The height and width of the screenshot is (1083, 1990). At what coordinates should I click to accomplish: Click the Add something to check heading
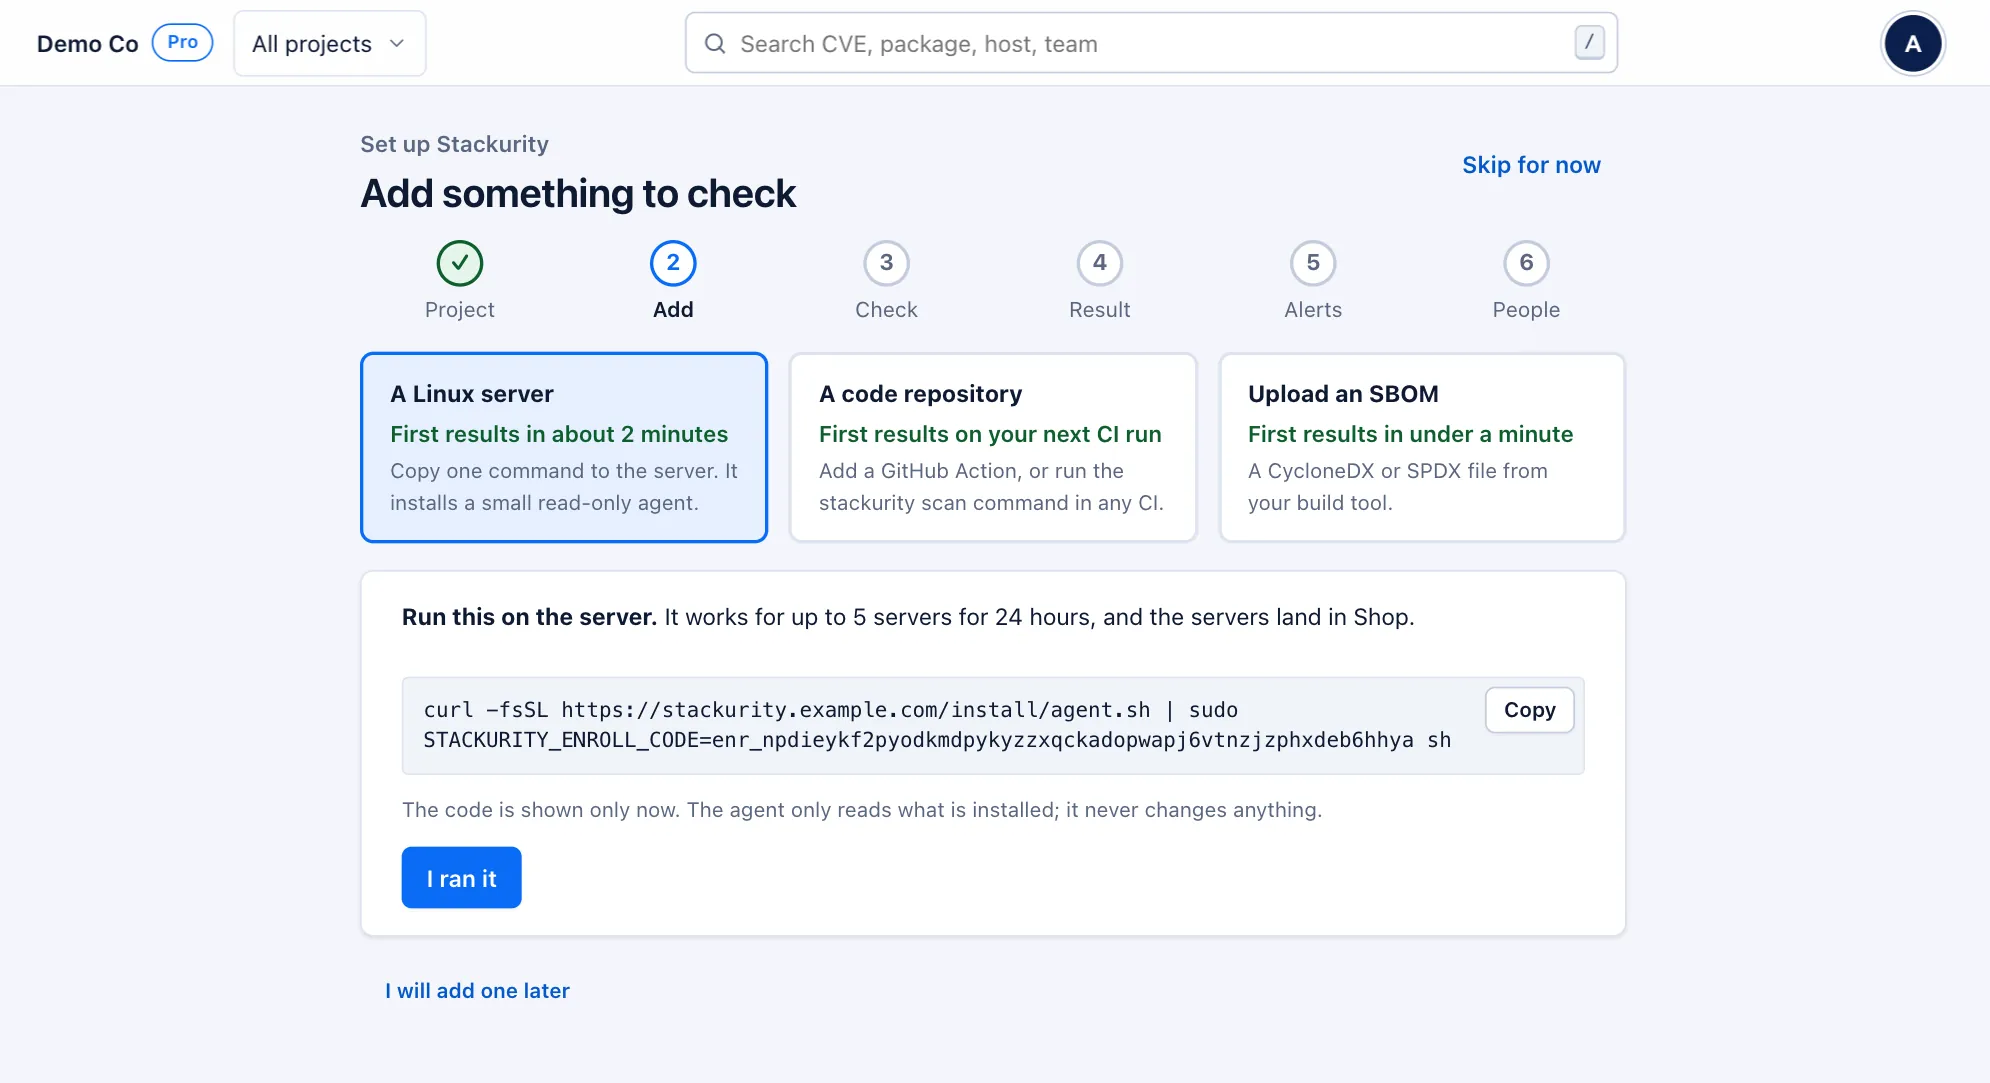578,193
